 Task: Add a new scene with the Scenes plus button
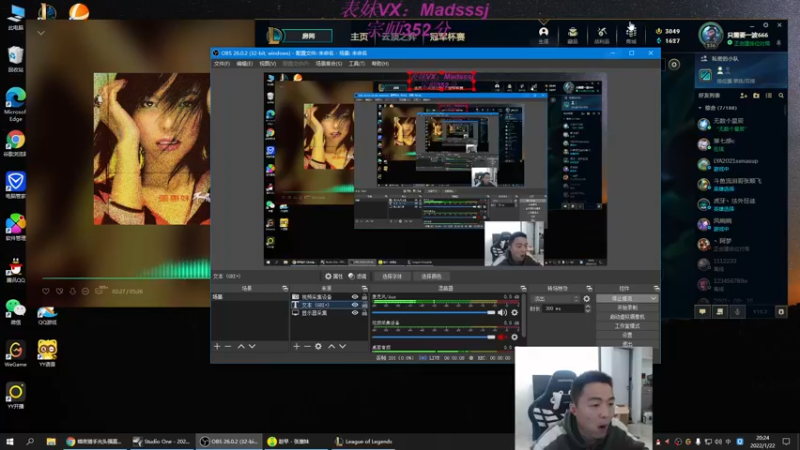pyautogui.click(x=217, y=346)
